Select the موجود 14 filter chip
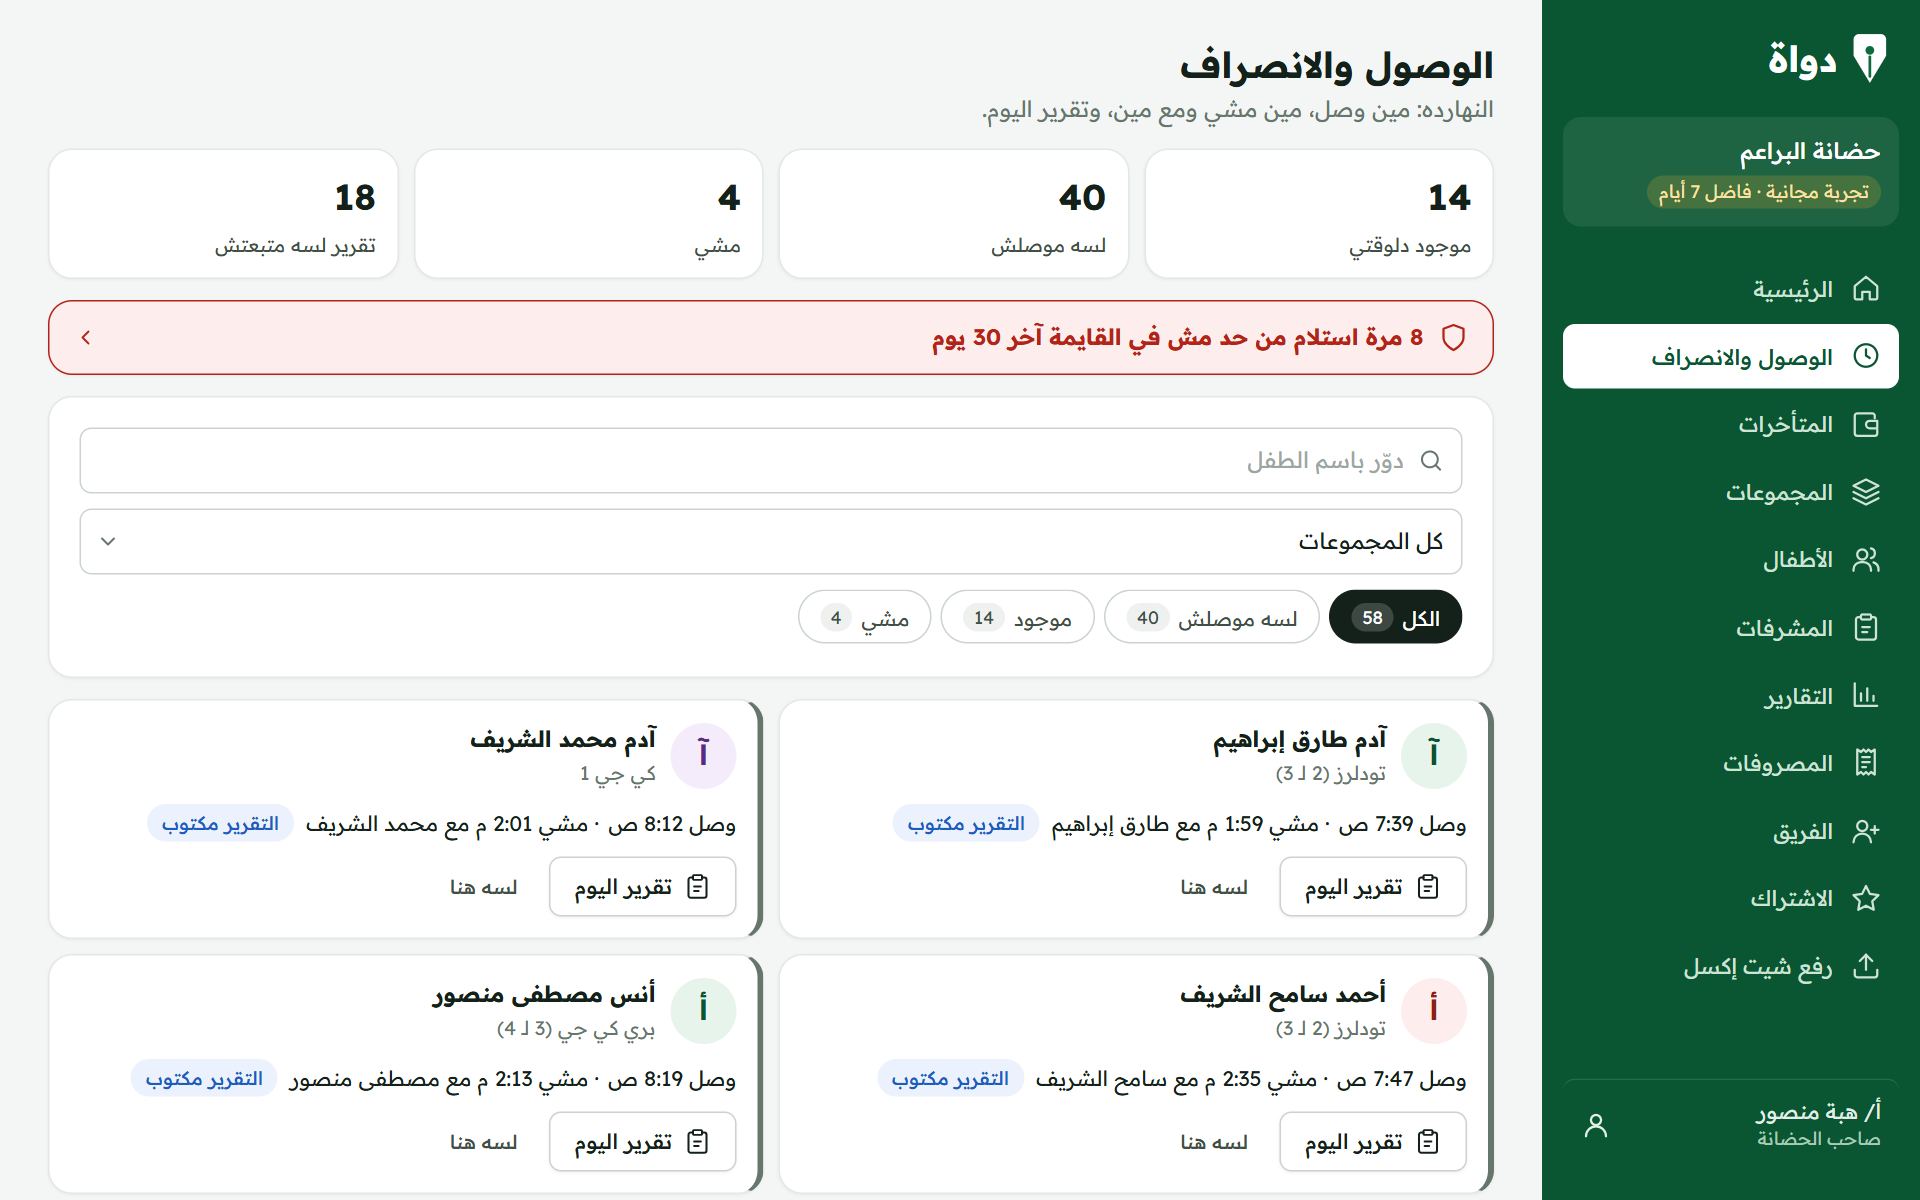 (x=1018, y=618)
